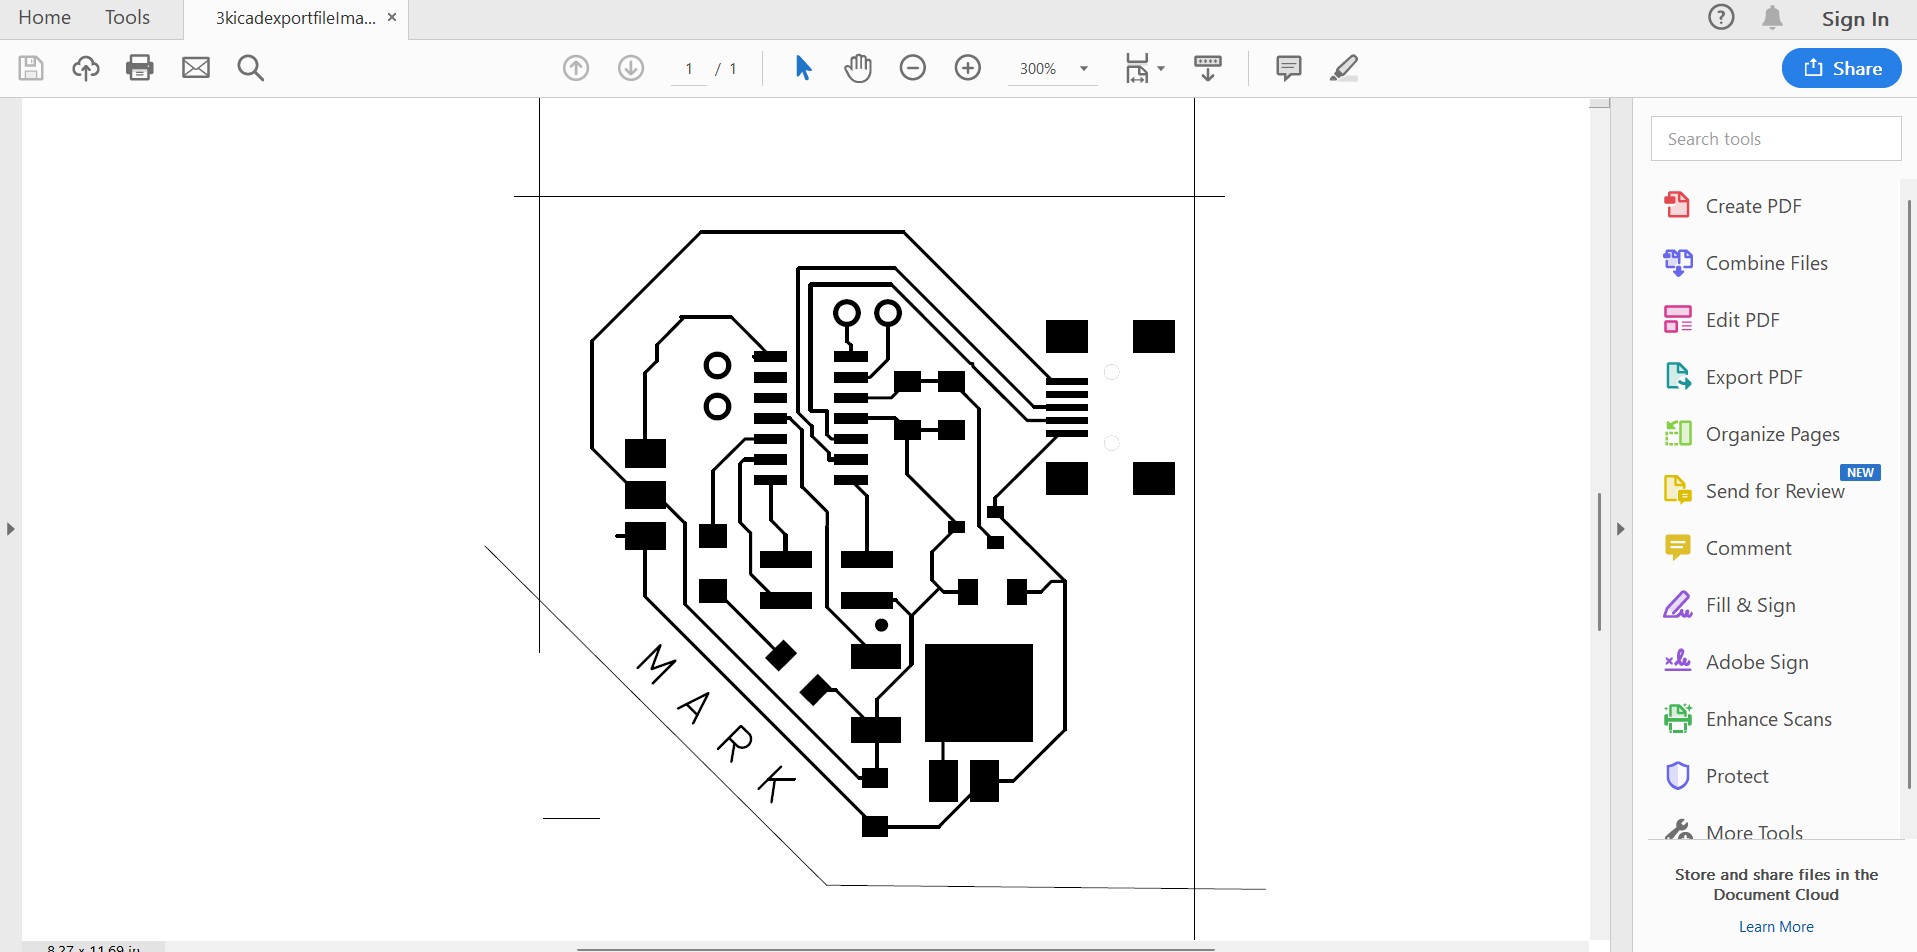Go to next page arrow
The height and width of the screenshot is (952, 1917).
point(631,68)
